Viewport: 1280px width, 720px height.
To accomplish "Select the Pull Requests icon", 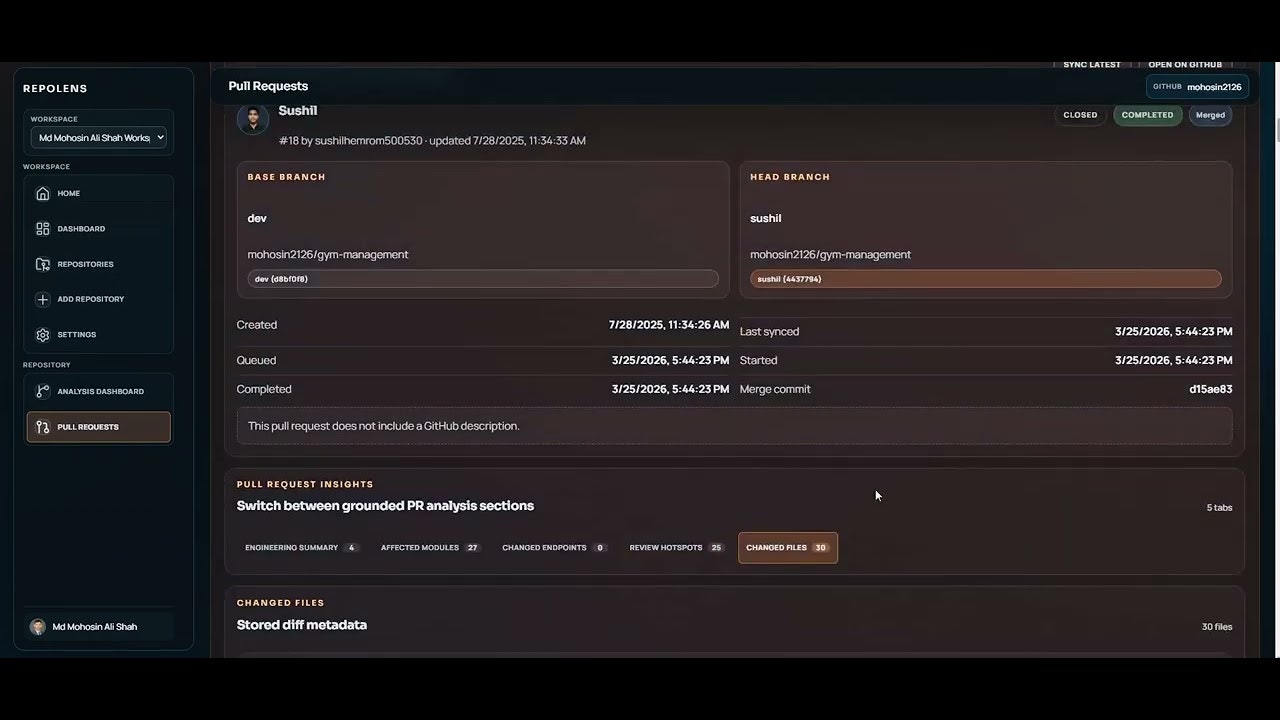I will tap(42, 427).
